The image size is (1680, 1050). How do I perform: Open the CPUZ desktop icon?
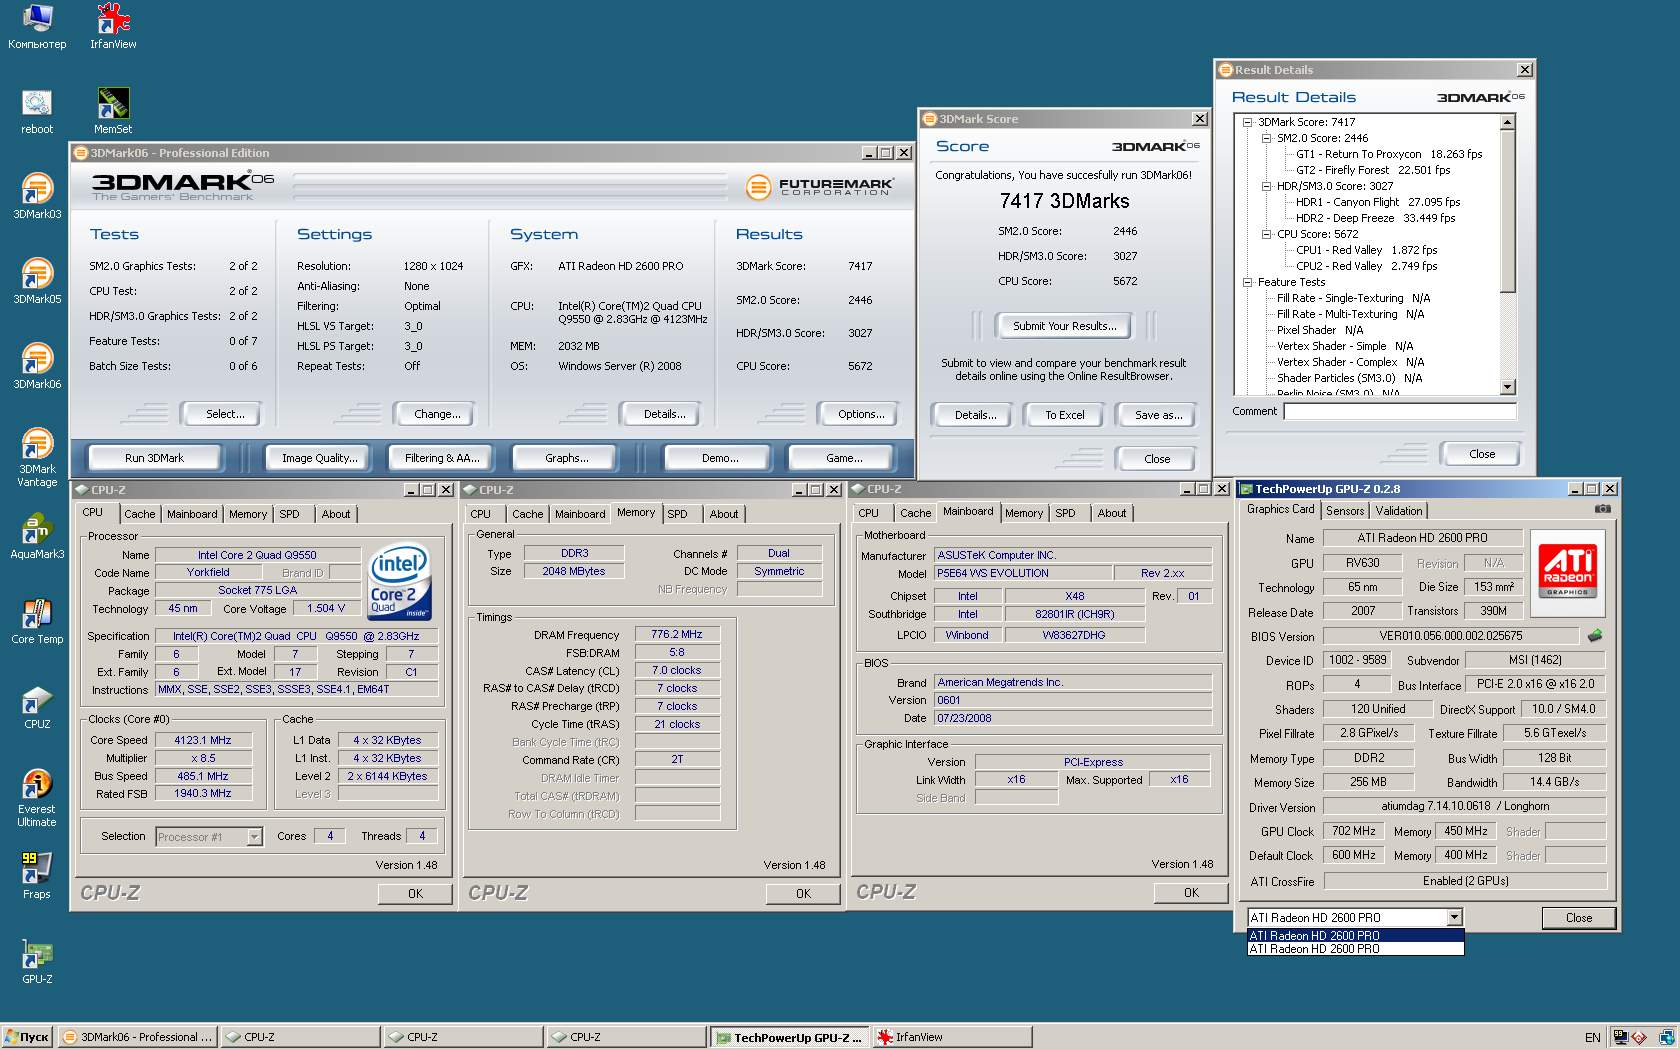(37, 707)
